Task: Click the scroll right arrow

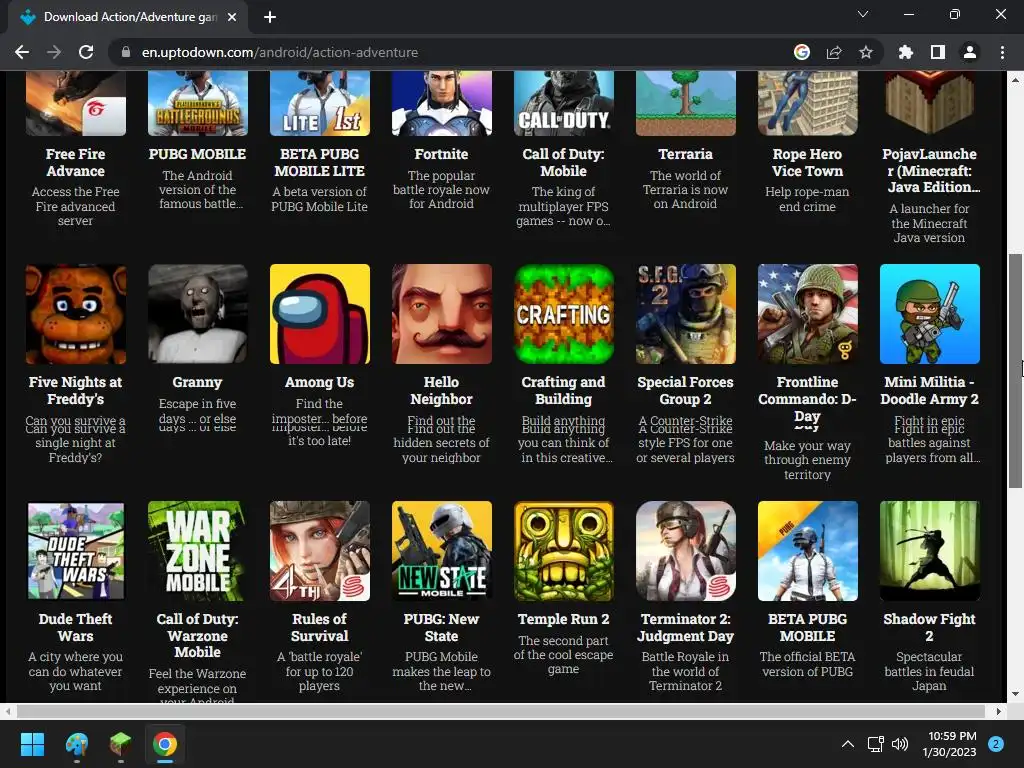Action: pyautogui.click(x=999, y=711)
